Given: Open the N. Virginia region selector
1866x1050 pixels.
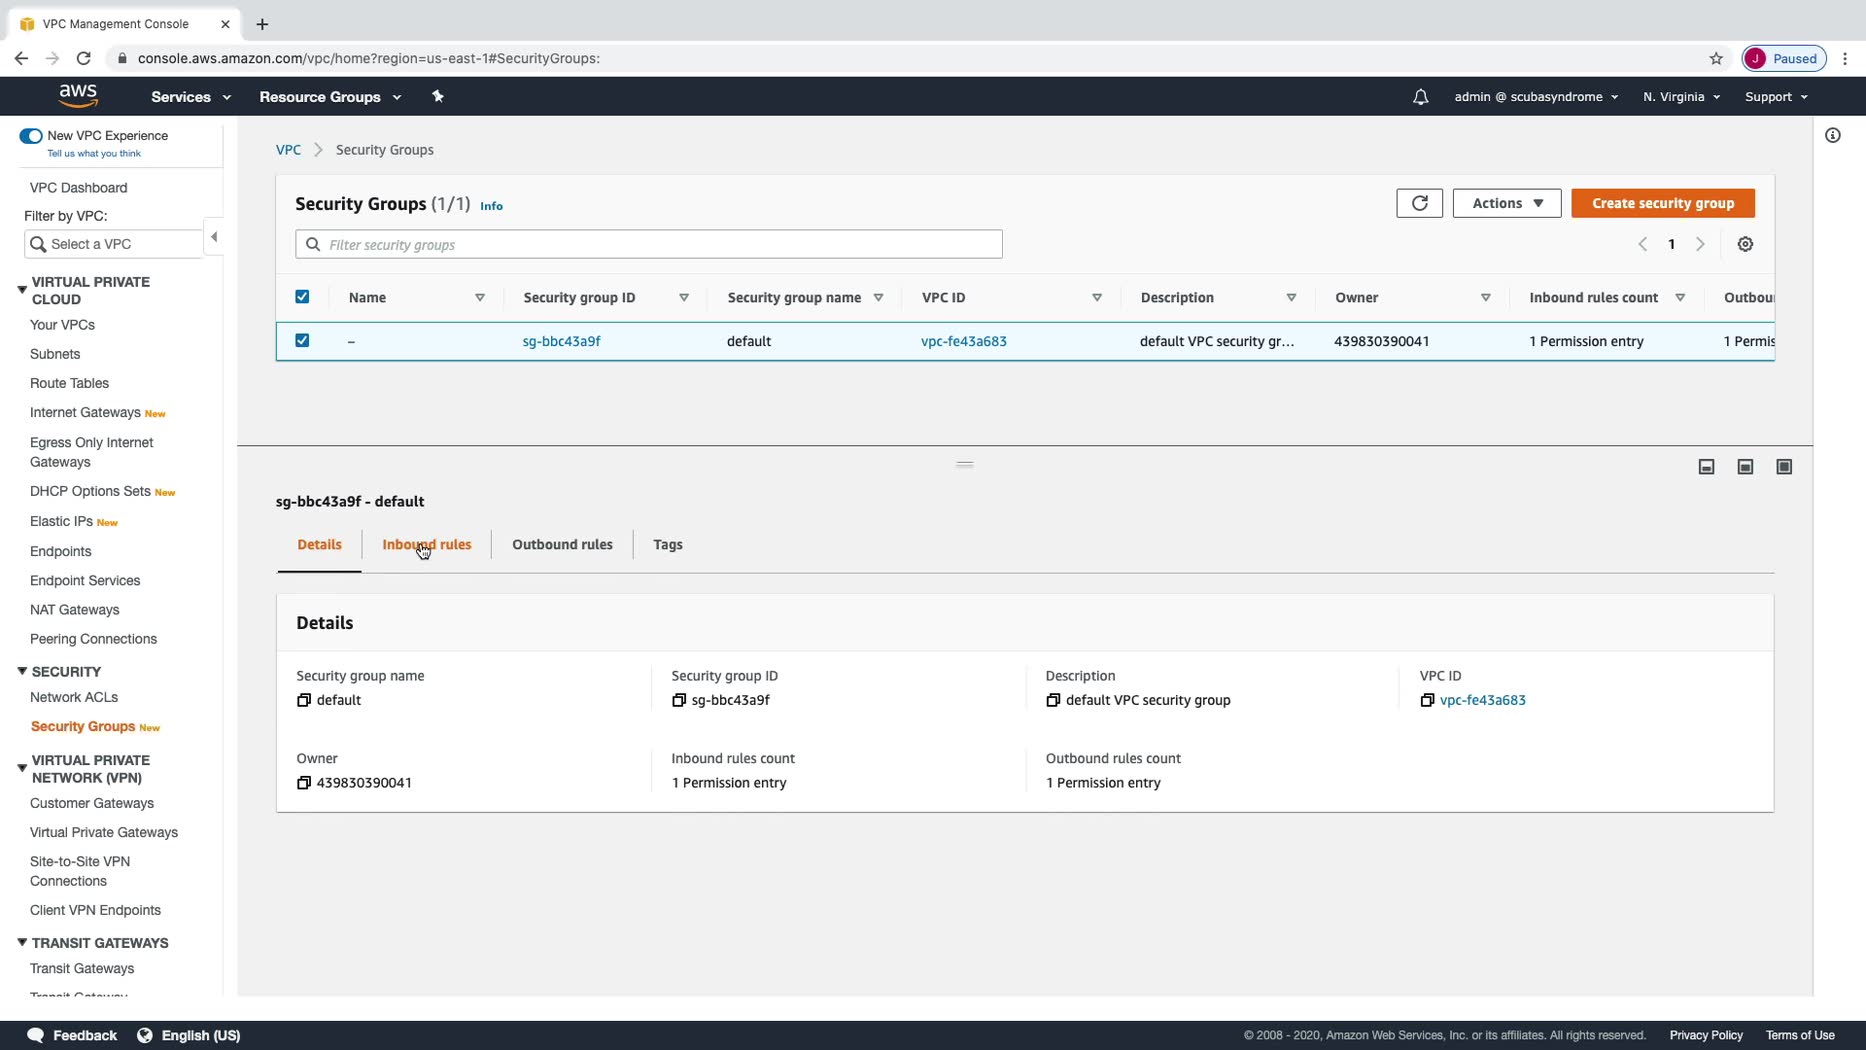Looking at the screenshot, I should pyautogui.click(x=1681, y=97).
